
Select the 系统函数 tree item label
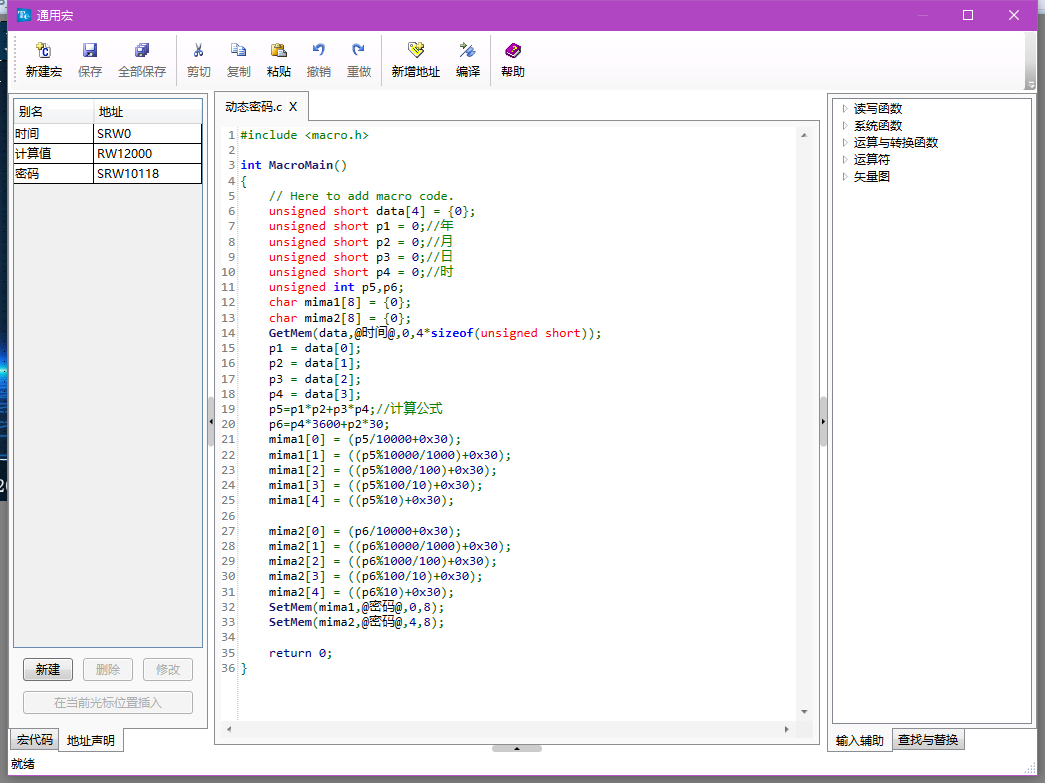click(878, 125)
